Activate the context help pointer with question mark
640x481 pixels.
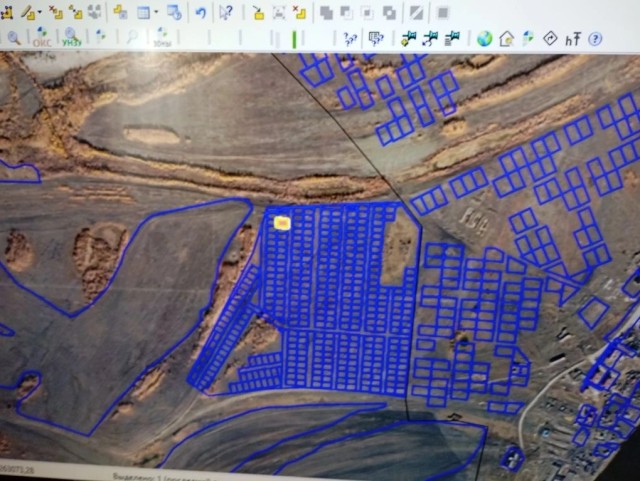[227, 13]
